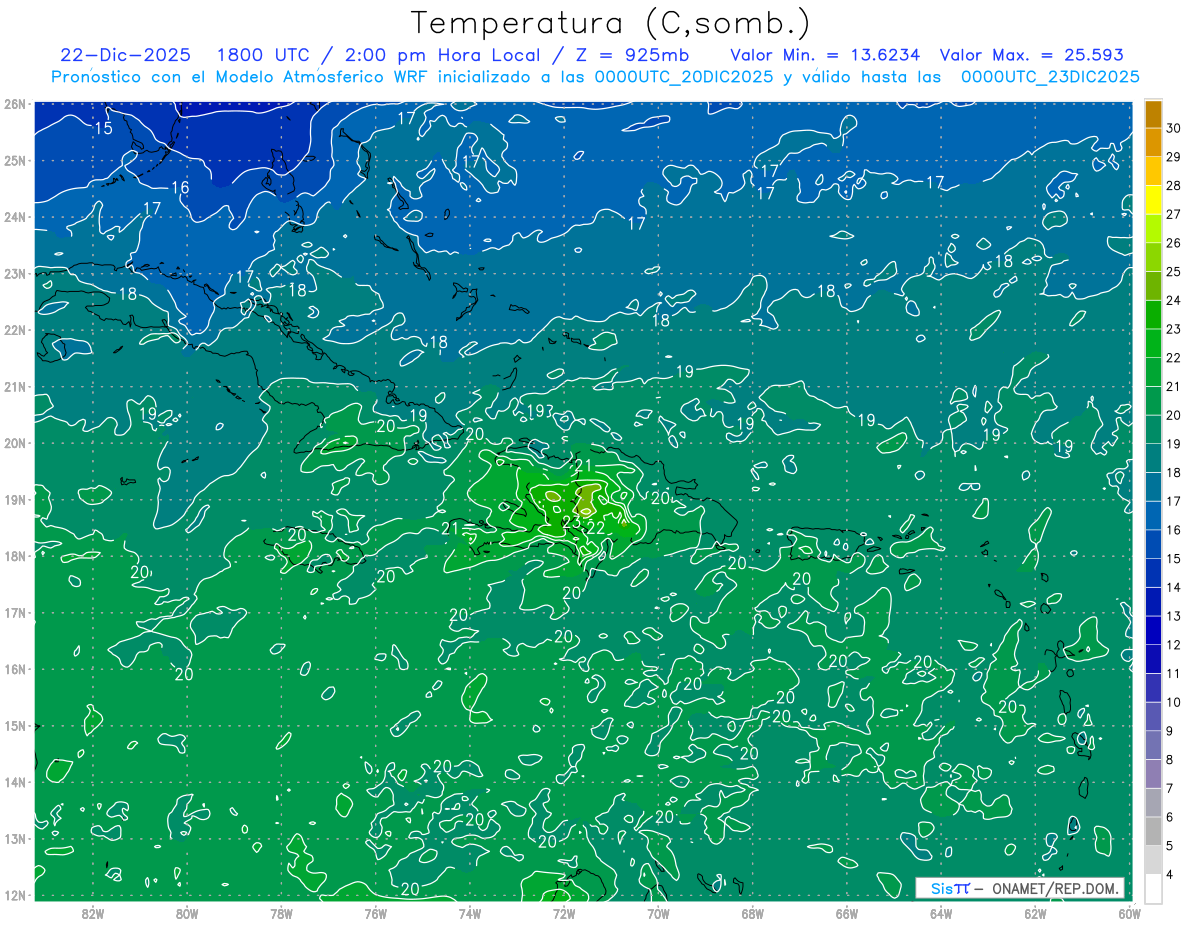Image resolution: width=1200 pixels, height=927 pixels.
Task: Click '0000UTC_23DIC2025' valid-until text
Action: (1050, 77)
